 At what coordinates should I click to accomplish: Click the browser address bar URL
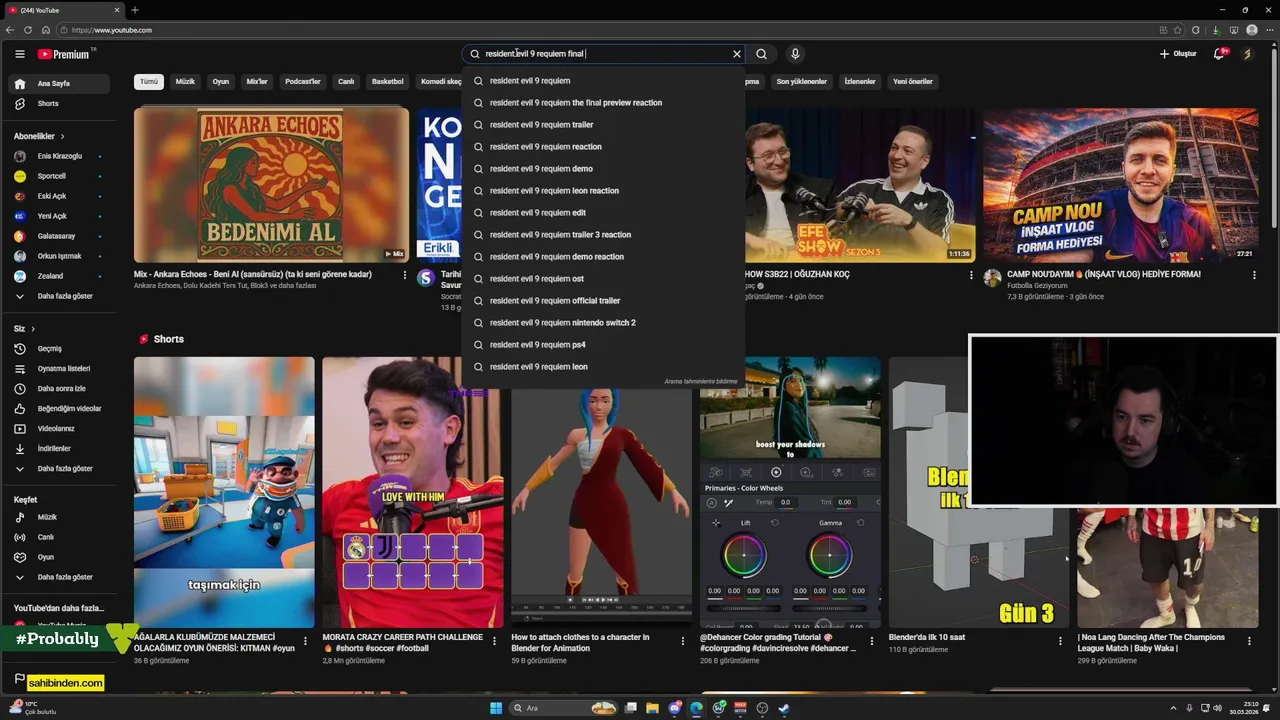pos(112,30)
